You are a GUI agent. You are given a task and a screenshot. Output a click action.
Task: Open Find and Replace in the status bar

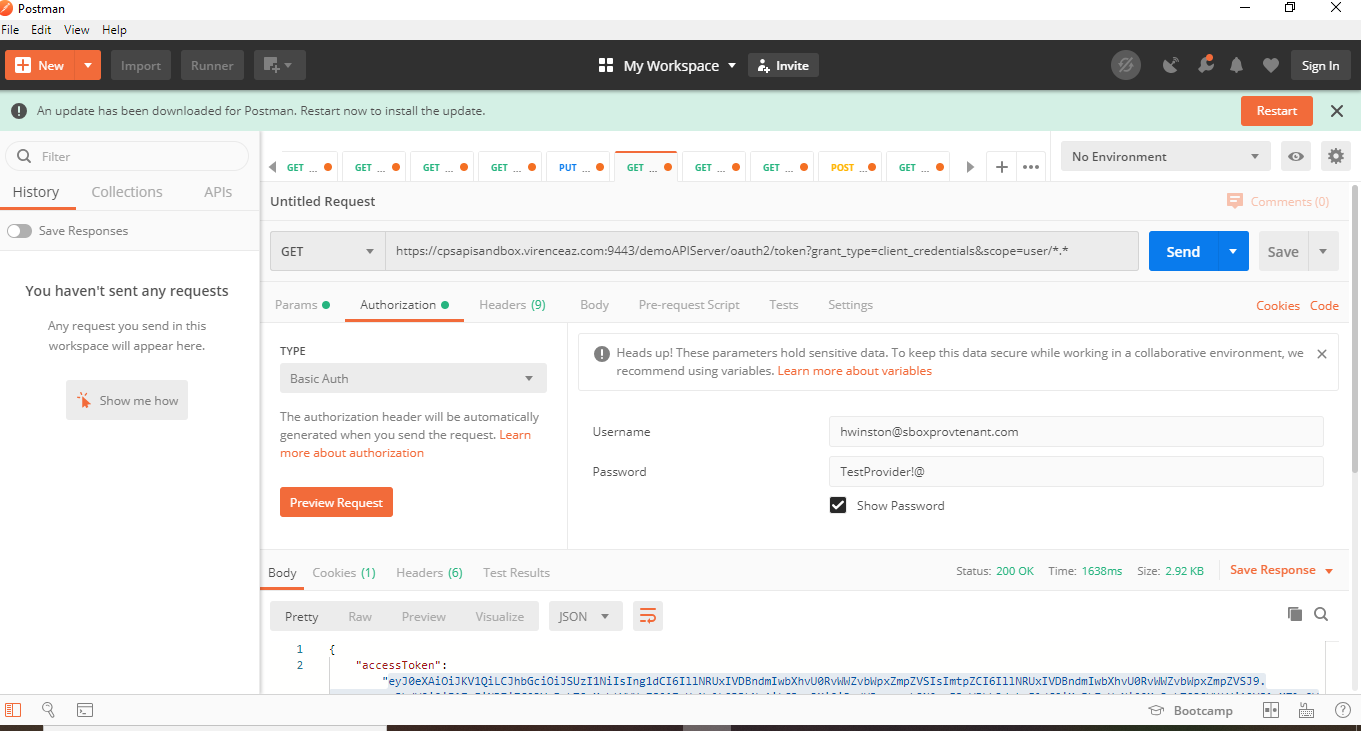click(48, 710)
